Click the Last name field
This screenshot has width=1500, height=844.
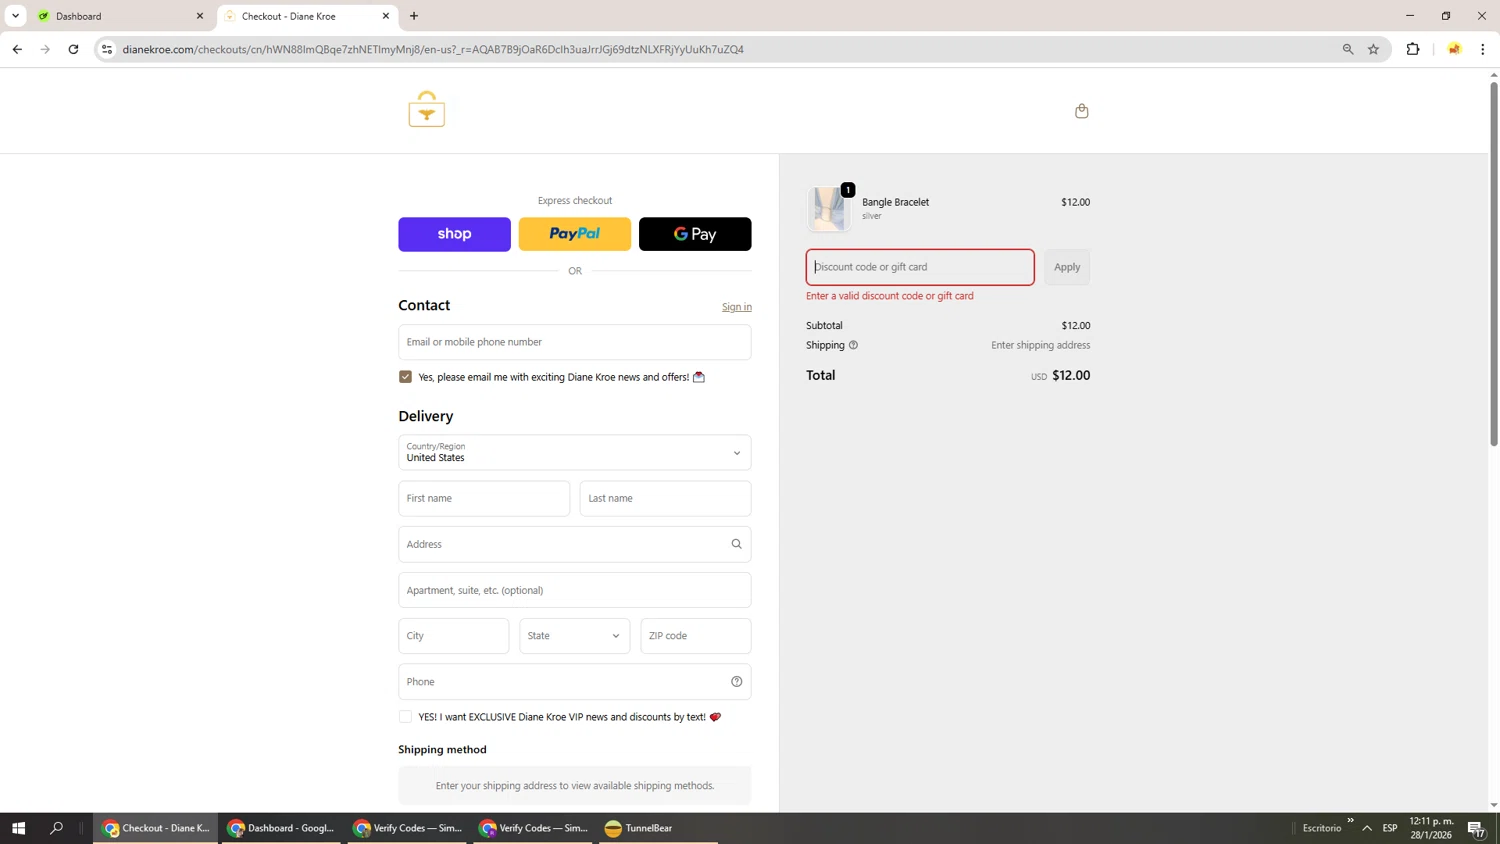(666, 498)
